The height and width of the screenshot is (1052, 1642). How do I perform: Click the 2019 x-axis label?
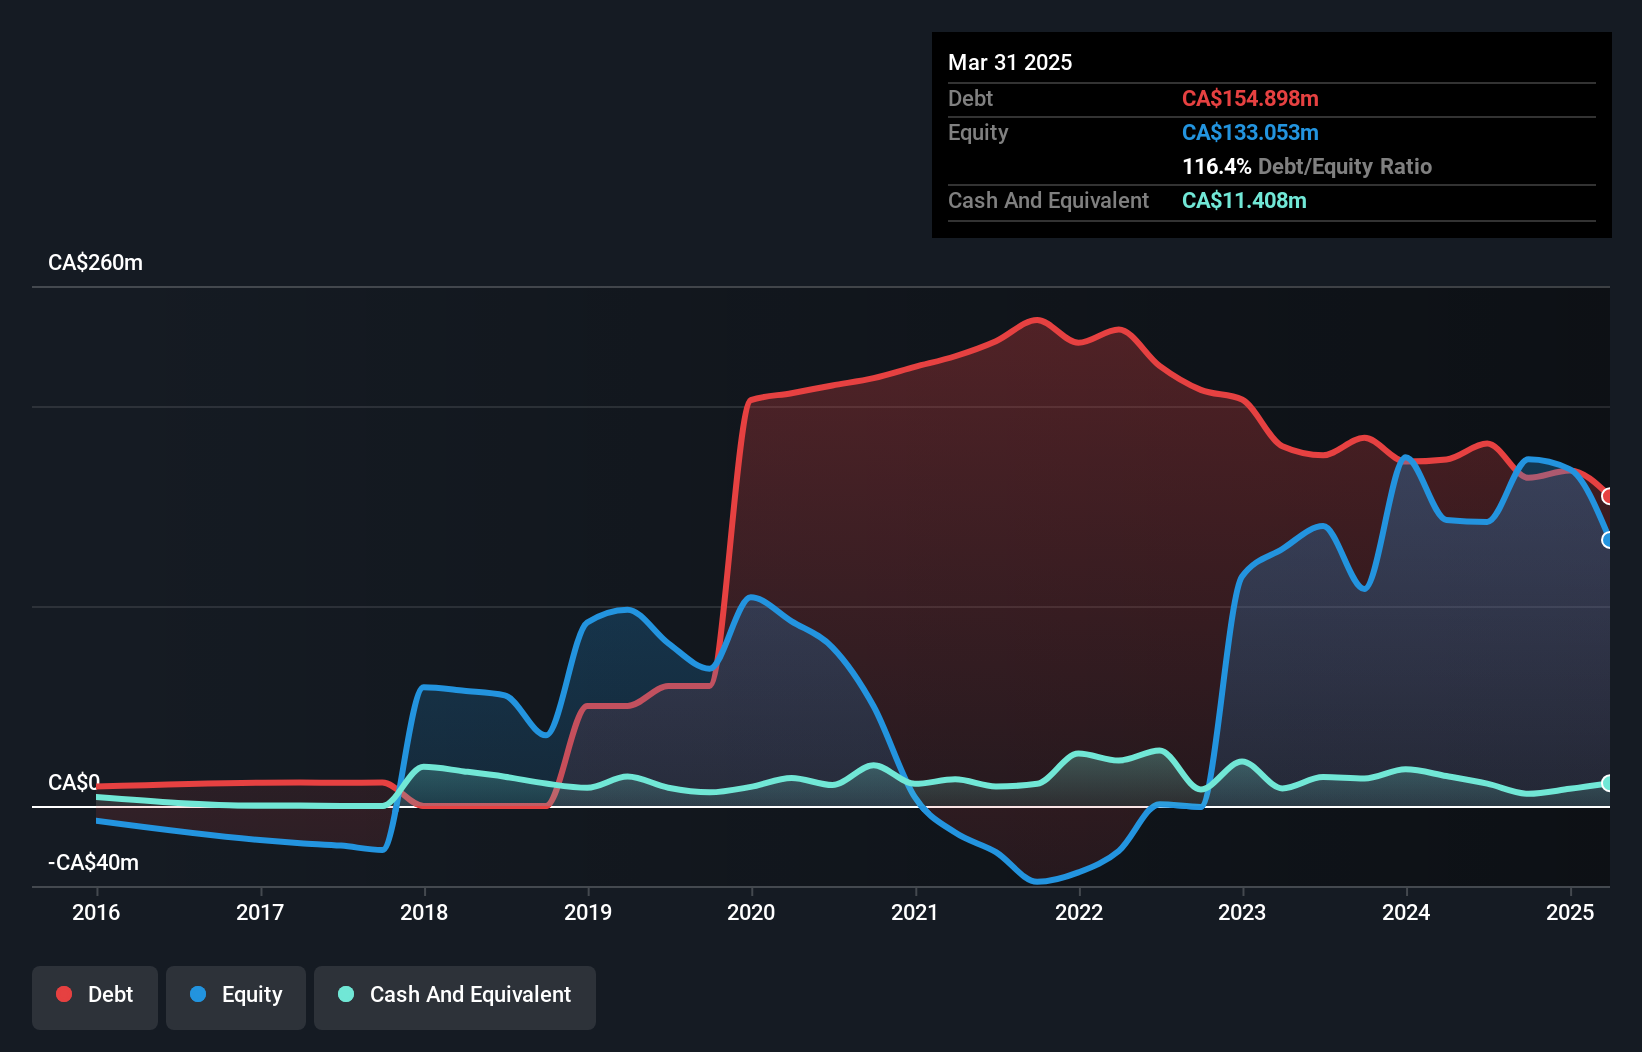click(588, 912)
